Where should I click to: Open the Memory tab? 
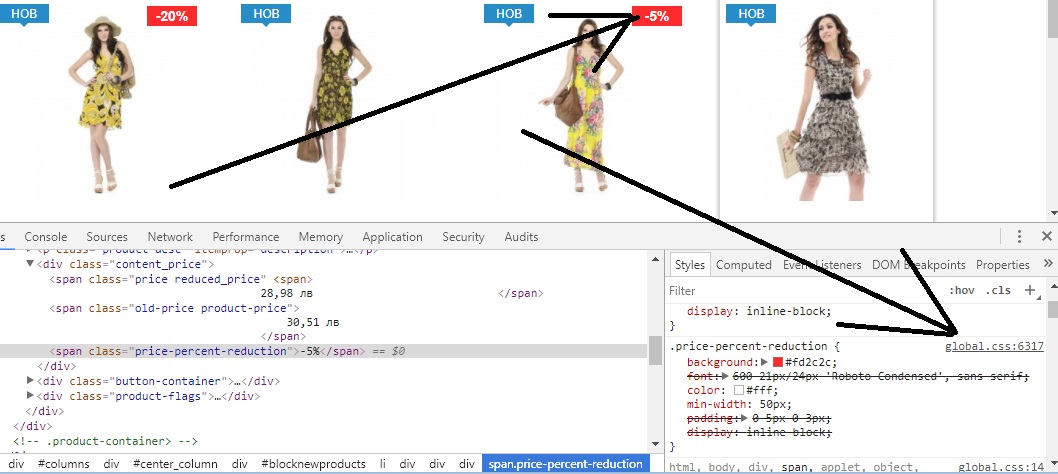(321, 237)
